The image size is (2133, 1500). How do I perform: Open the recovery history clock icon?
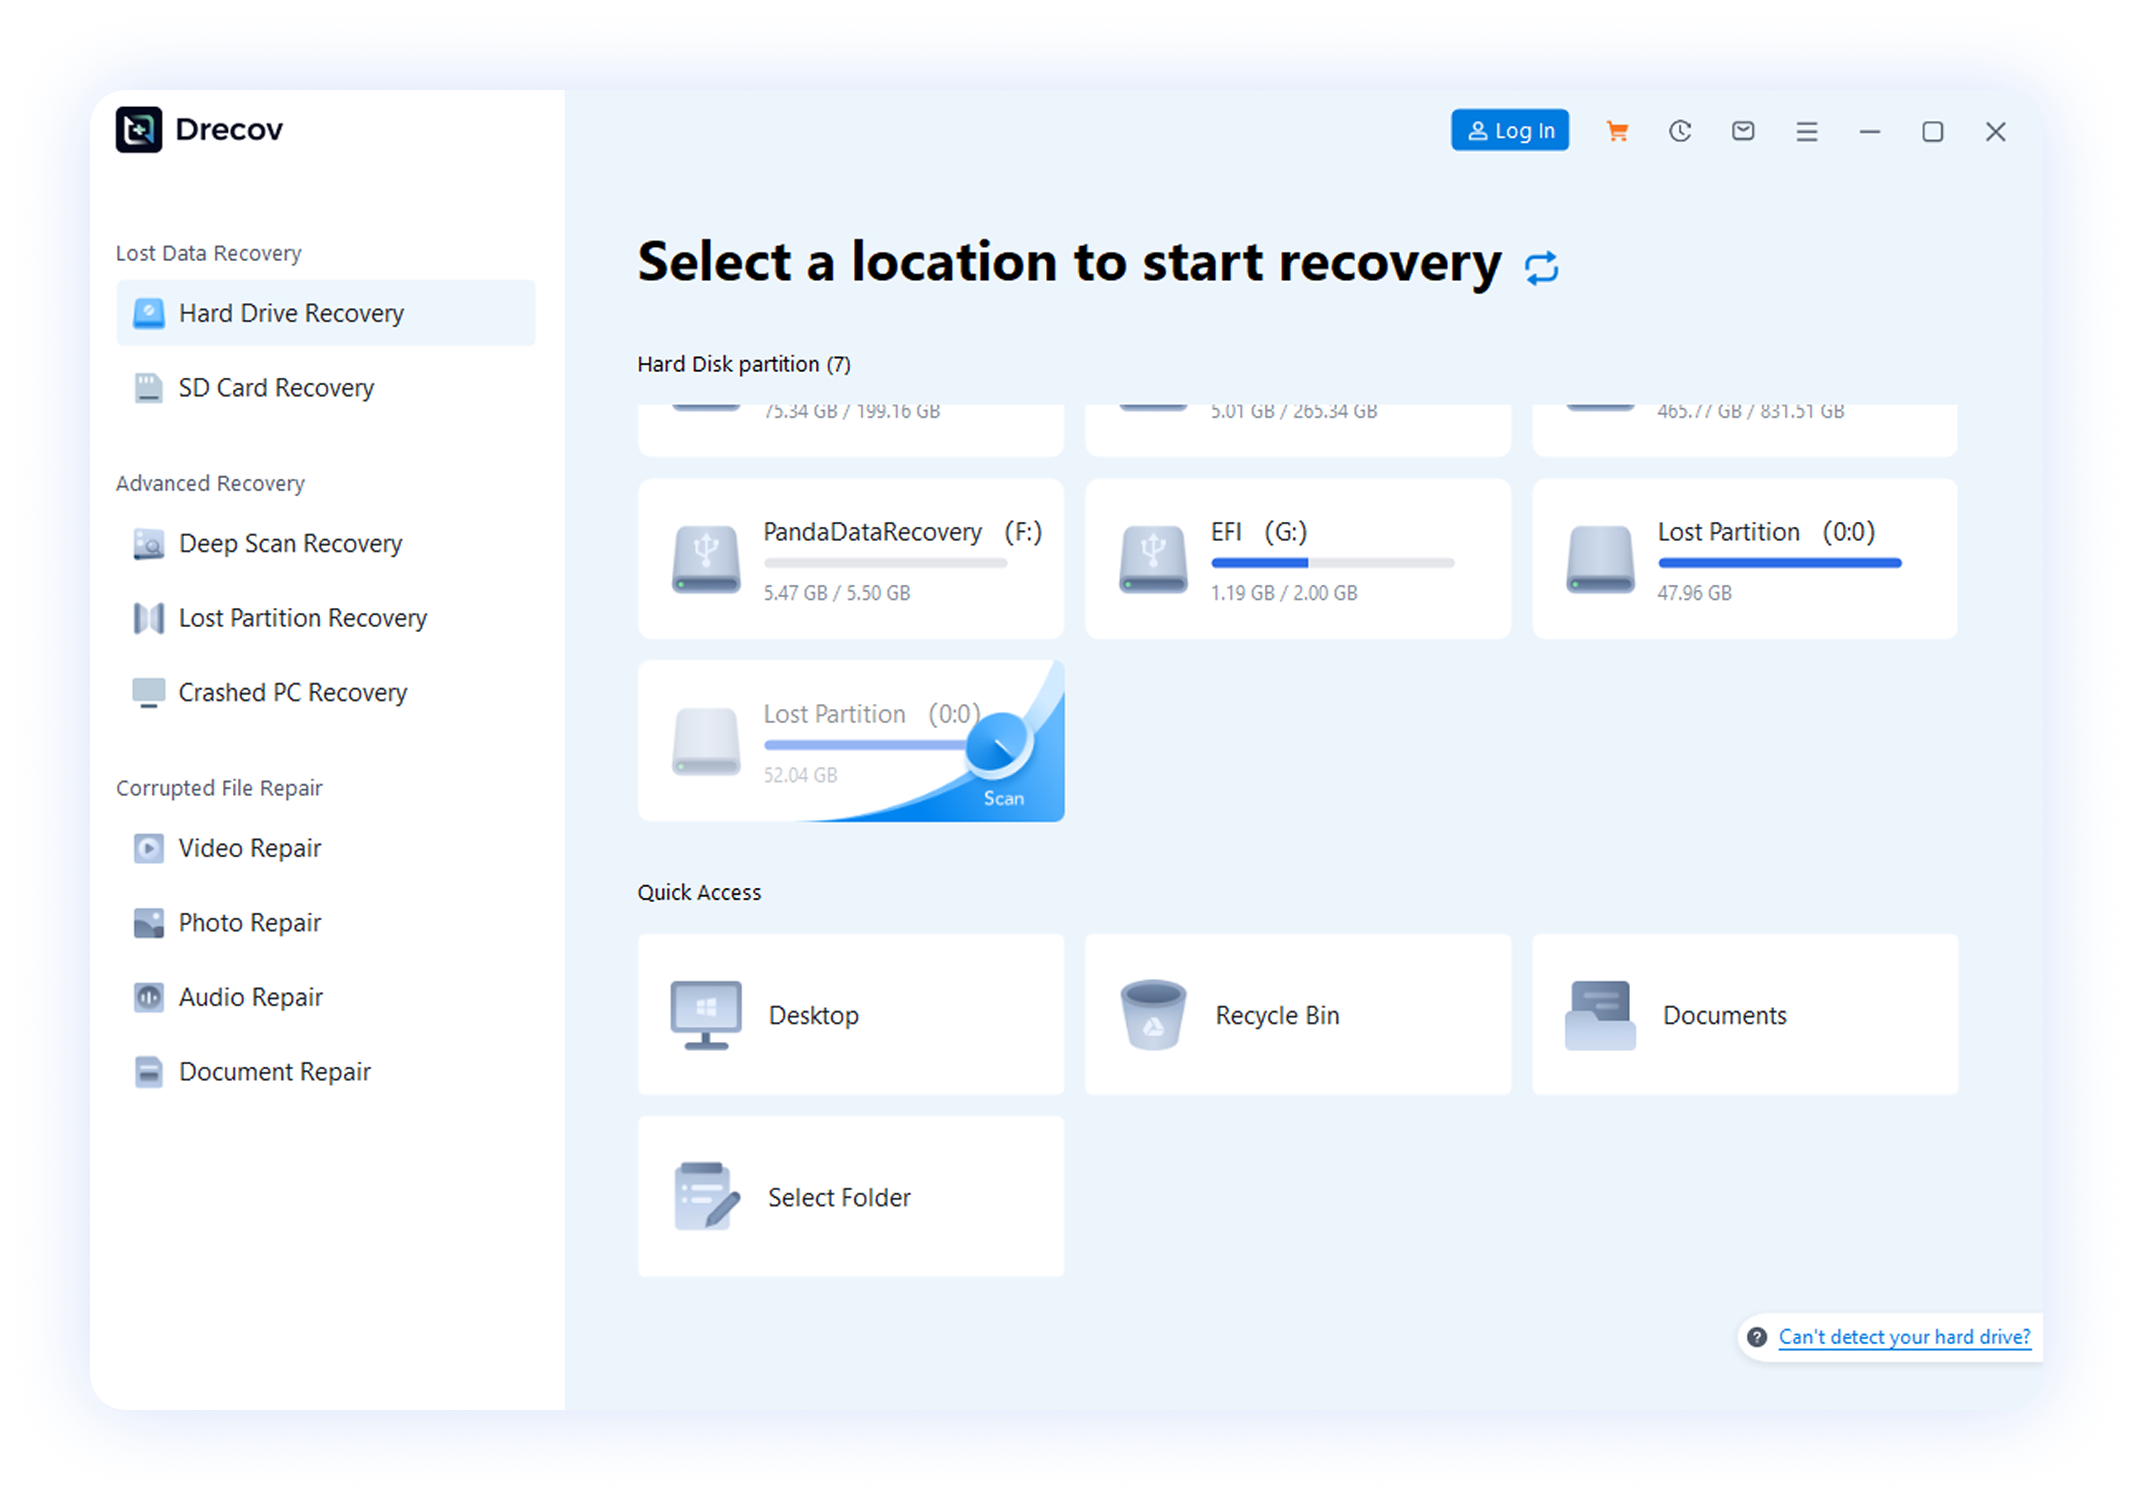[x=1680, y=131]
